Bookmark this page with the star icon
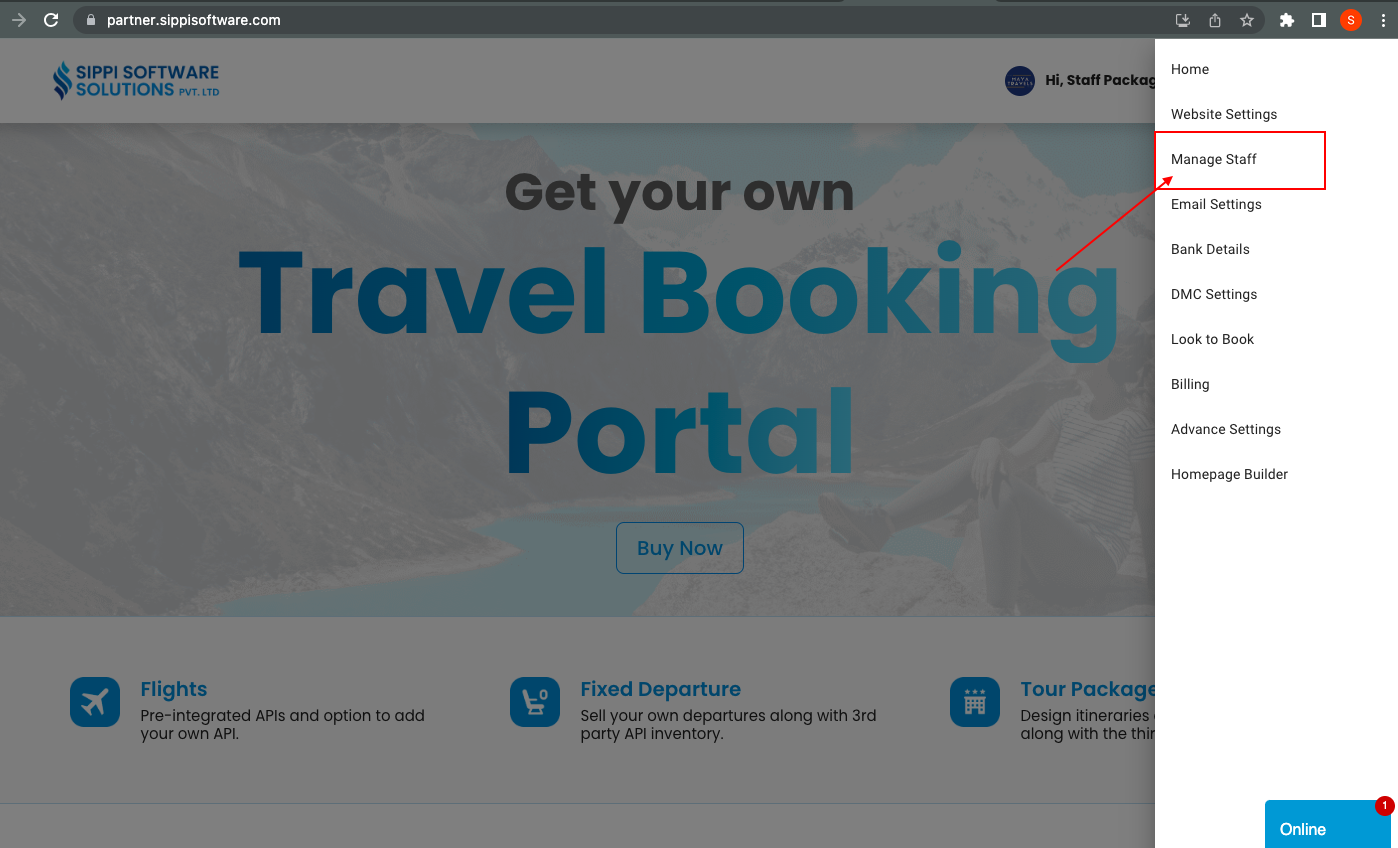The image size is (1398, 848). [x=1247, y=20]
